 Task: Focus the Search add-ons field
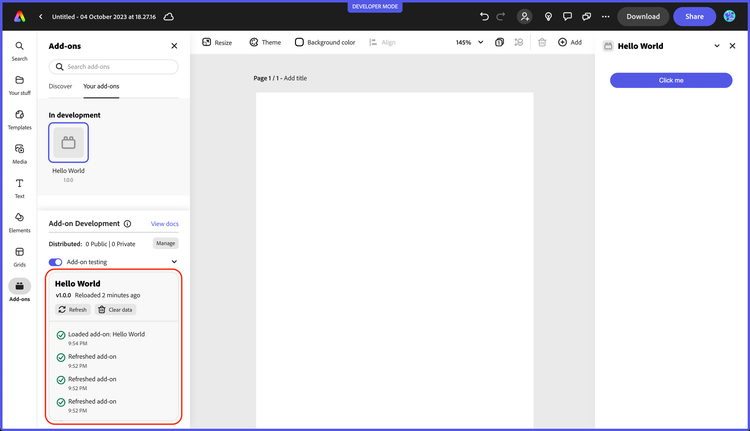(113, 67)
